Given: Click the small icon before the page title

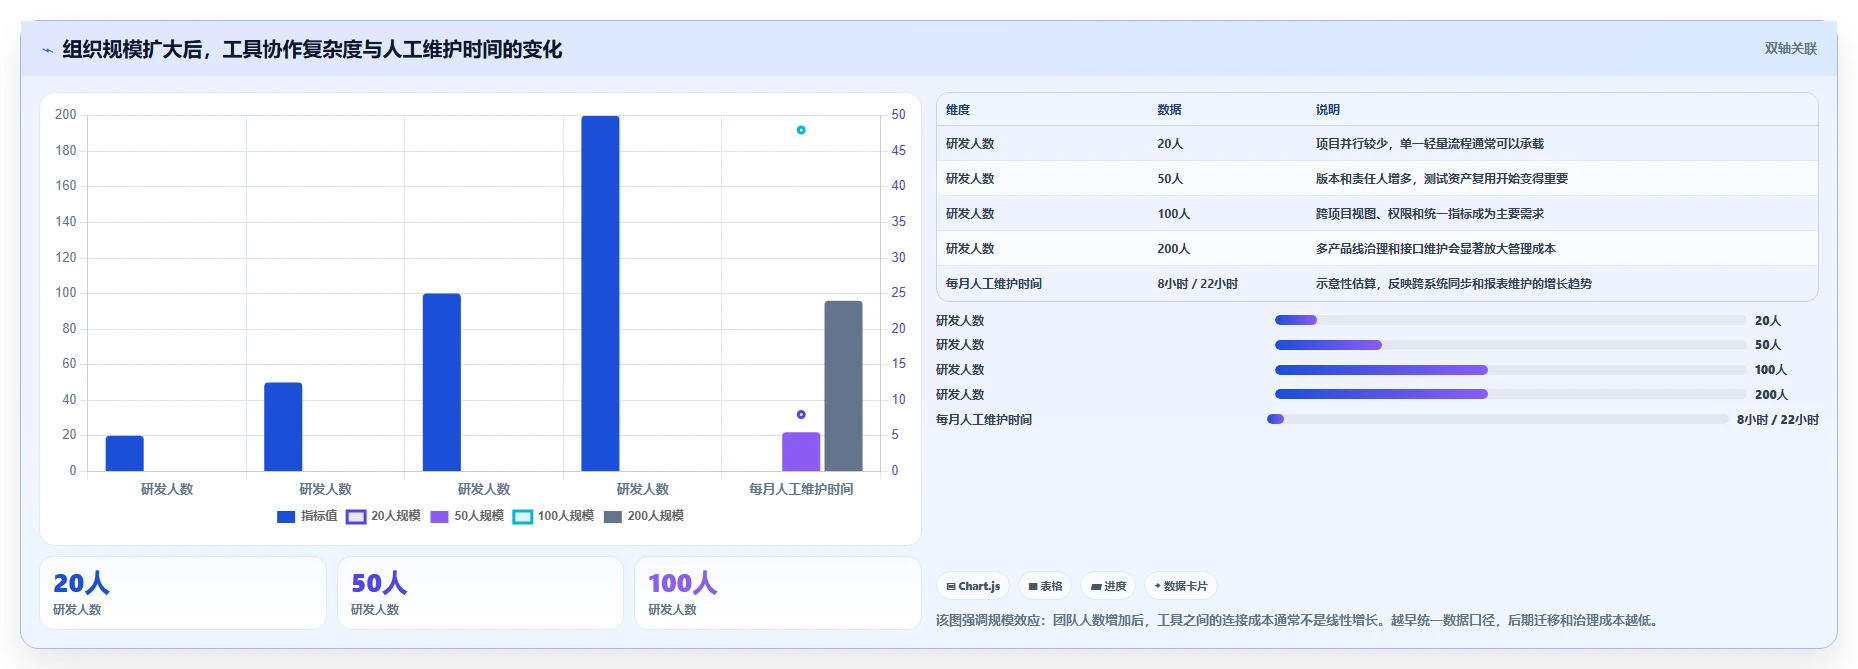Looking at the screenshot, I should tap(47, 50).
